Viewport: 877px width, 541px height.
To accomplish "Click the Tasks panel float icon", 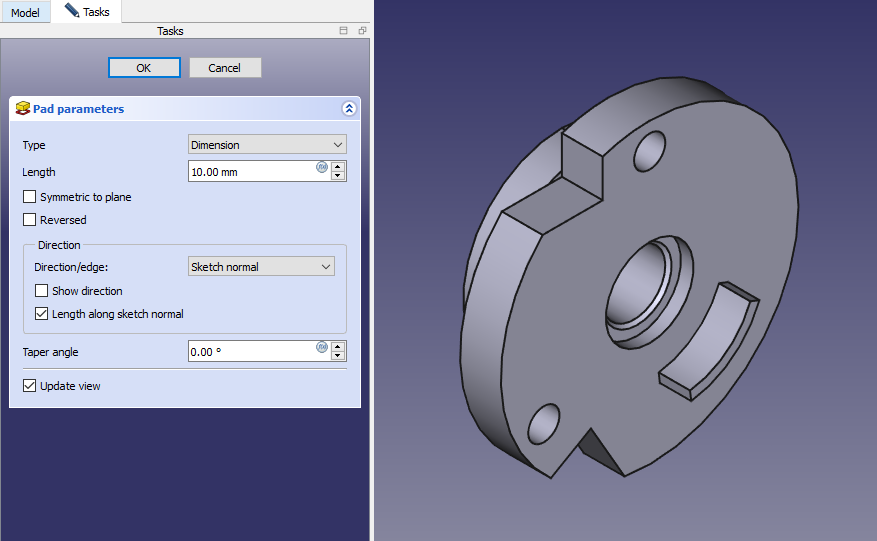I will click(361, 31).
